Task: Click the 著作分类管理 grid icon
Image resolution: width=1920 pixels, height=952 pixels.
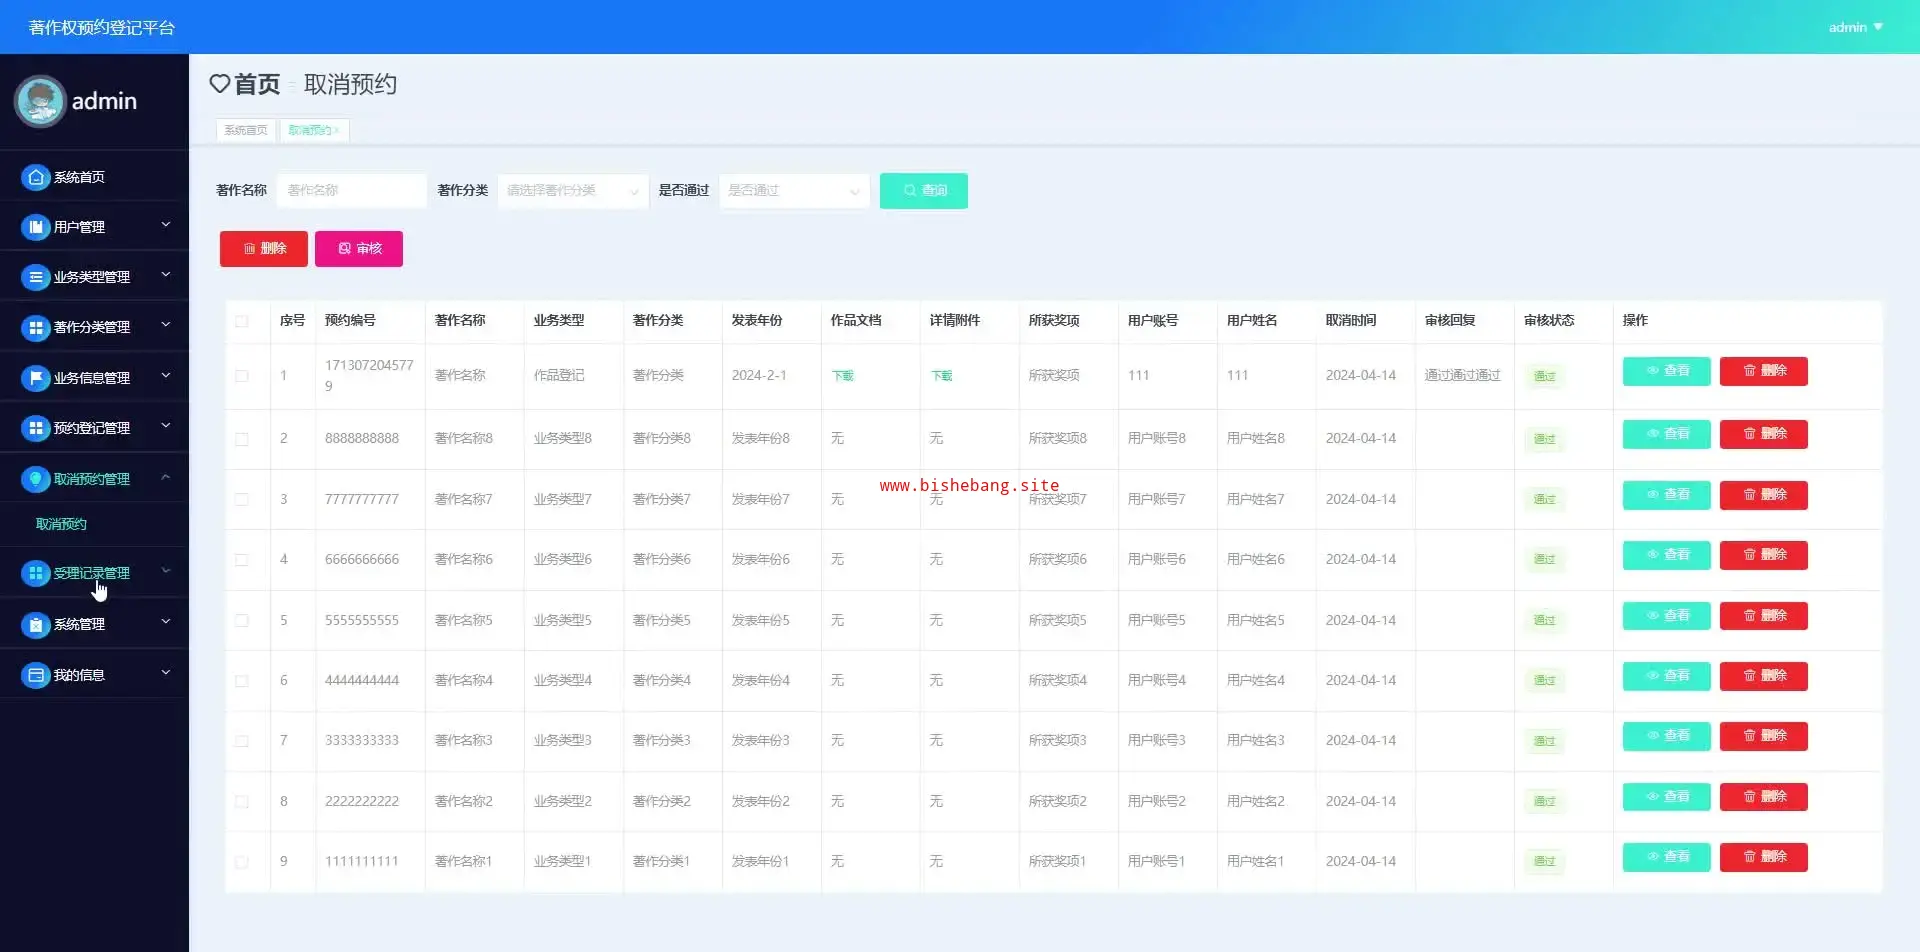Action: coord(36,327)
